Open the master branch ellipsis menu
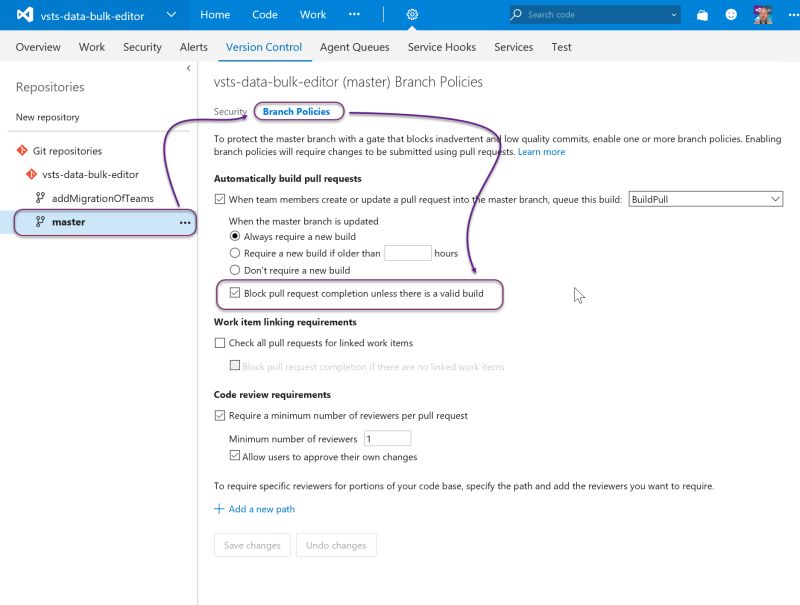The image size is (800, 605). 185,223
